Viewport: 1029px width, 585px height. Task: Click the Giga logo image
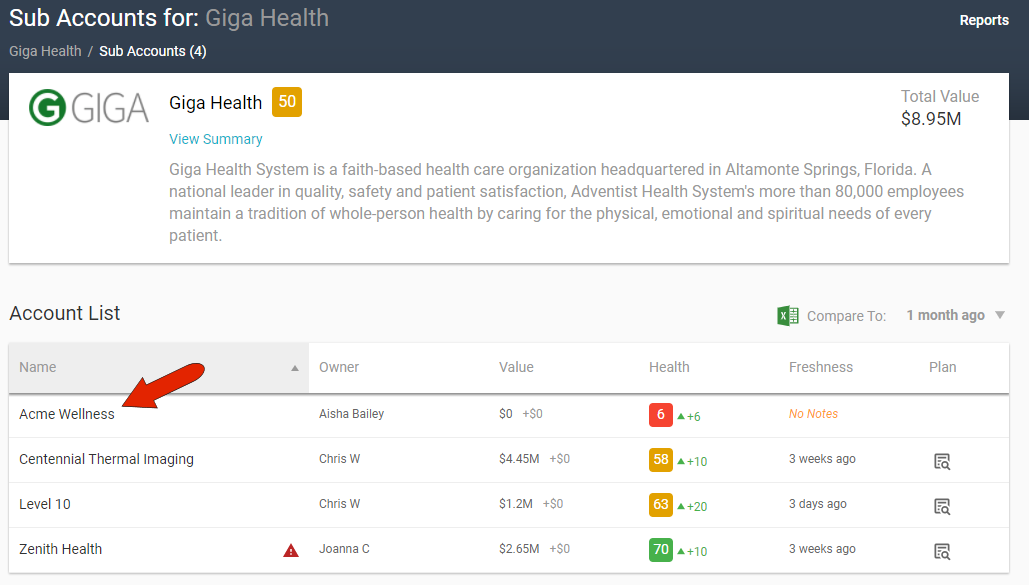[x=88, y=108]
